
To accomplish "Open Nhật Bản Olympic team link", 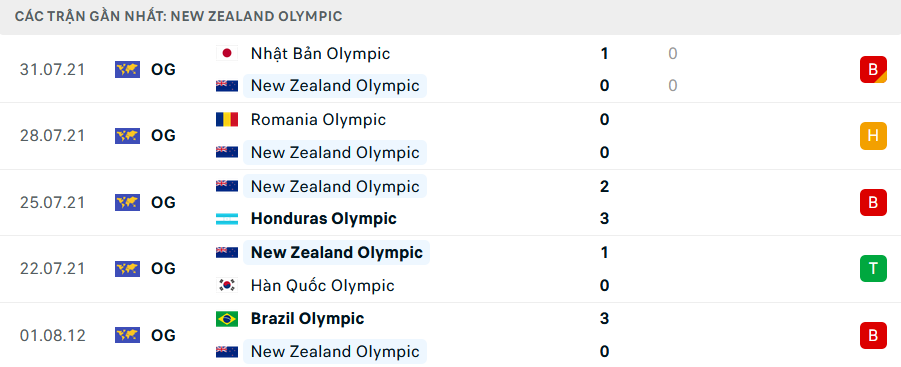I will [x=320, y=53].
